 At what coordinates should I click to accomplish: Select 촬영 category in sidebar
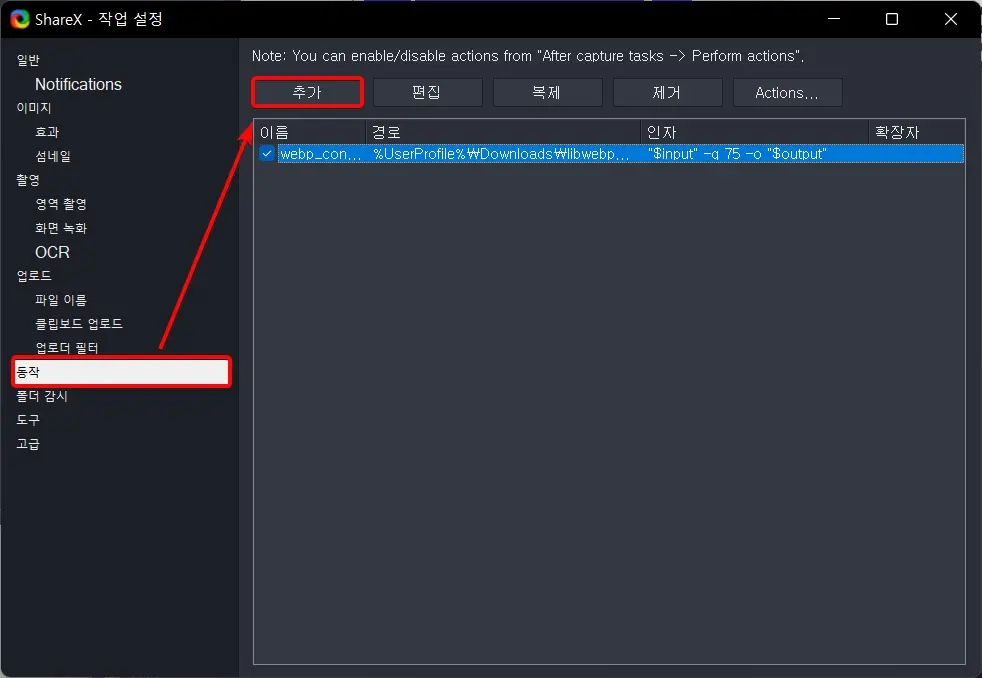click(x=28, y=180)
